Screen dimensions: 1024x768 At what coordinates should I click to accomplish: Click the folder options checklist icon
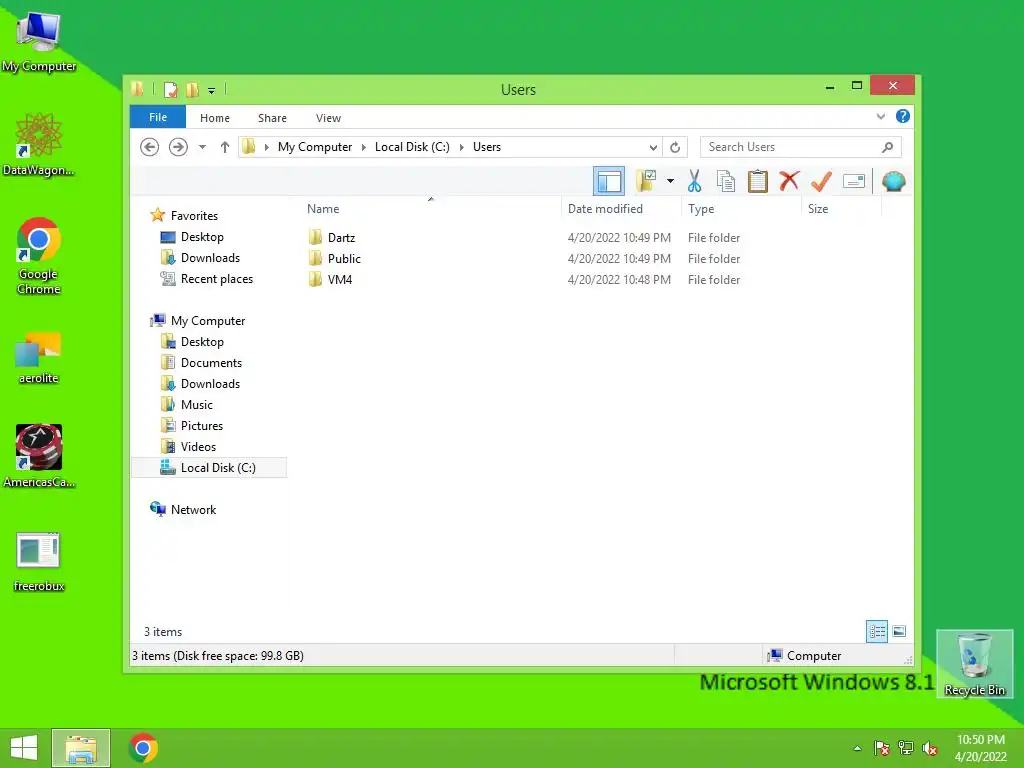(646, 181)
